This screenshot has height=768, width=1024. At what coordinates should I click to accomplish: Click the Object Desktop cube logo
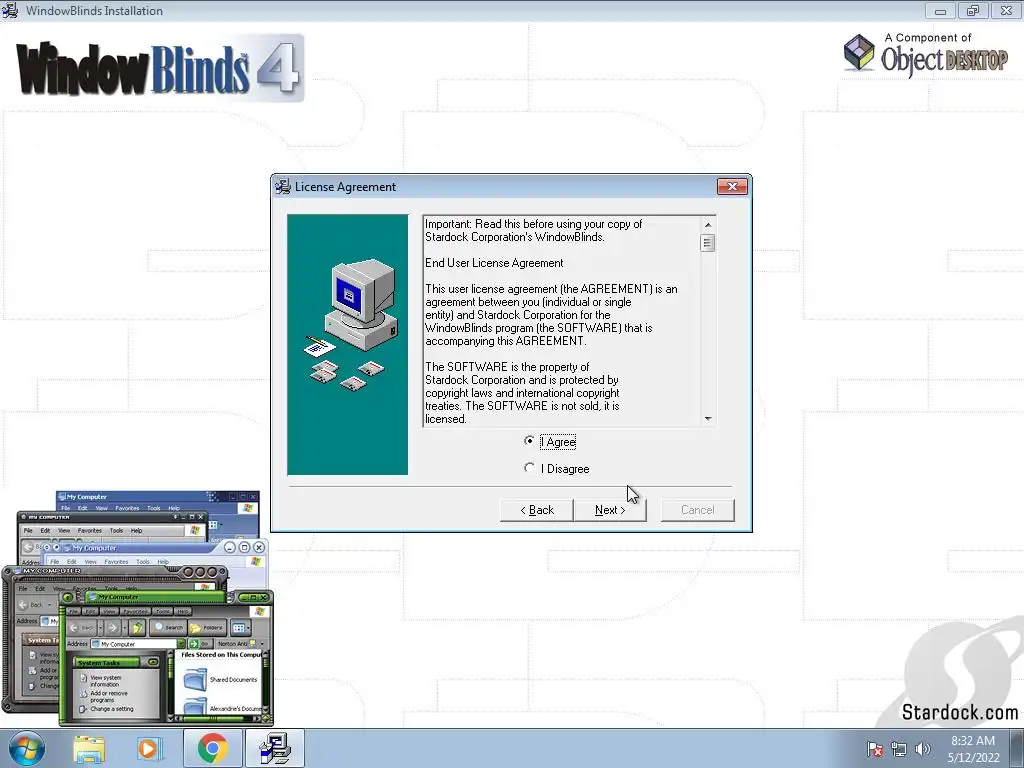[859, 52]
